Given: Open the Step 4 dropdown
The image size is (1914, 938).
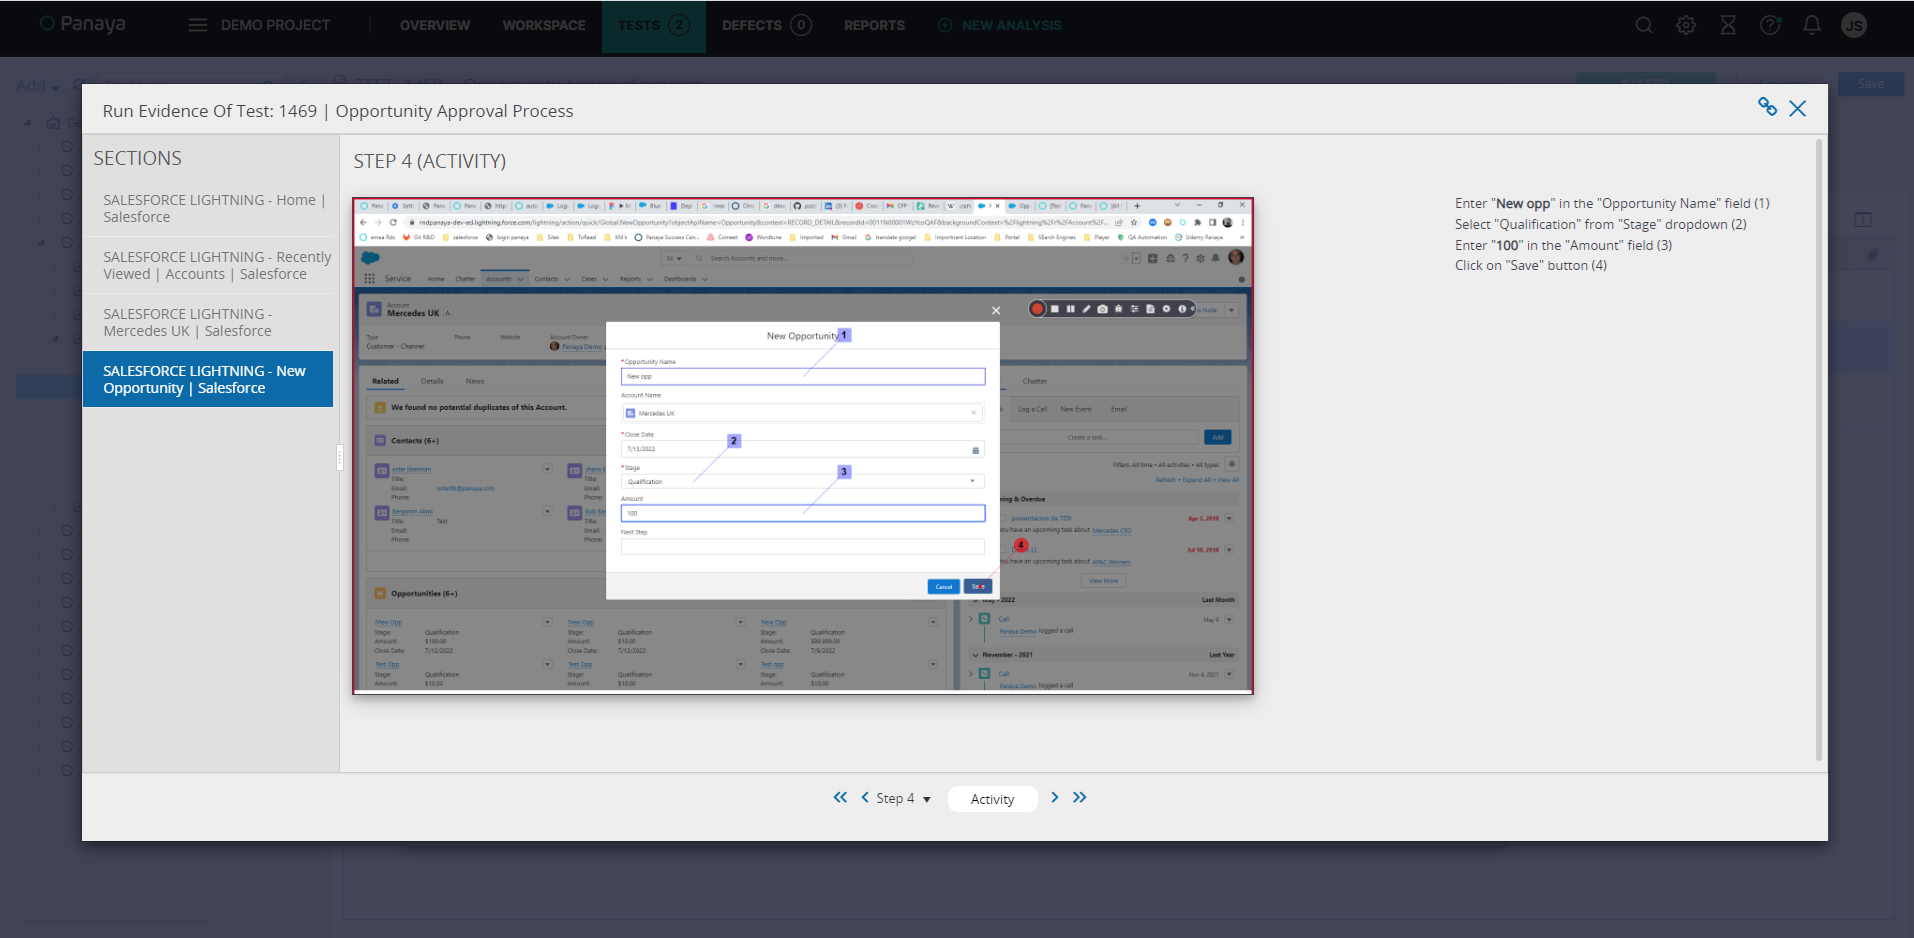Looking at the screenshot, I should 903,798.
